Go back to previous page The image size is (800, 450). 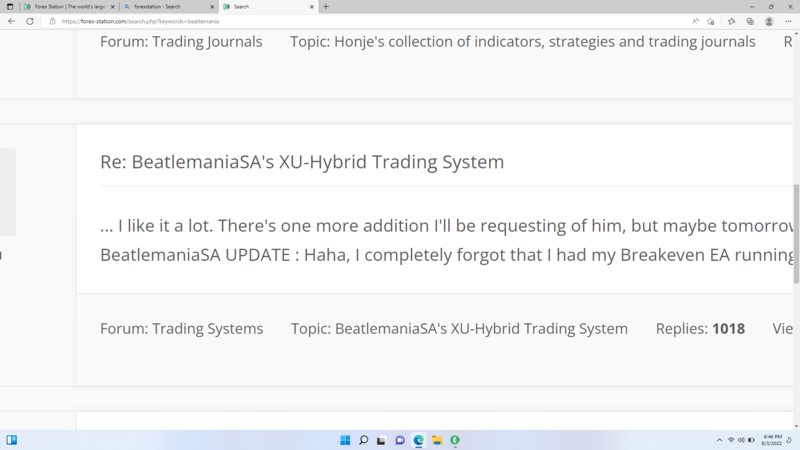[x=11, y=21]
